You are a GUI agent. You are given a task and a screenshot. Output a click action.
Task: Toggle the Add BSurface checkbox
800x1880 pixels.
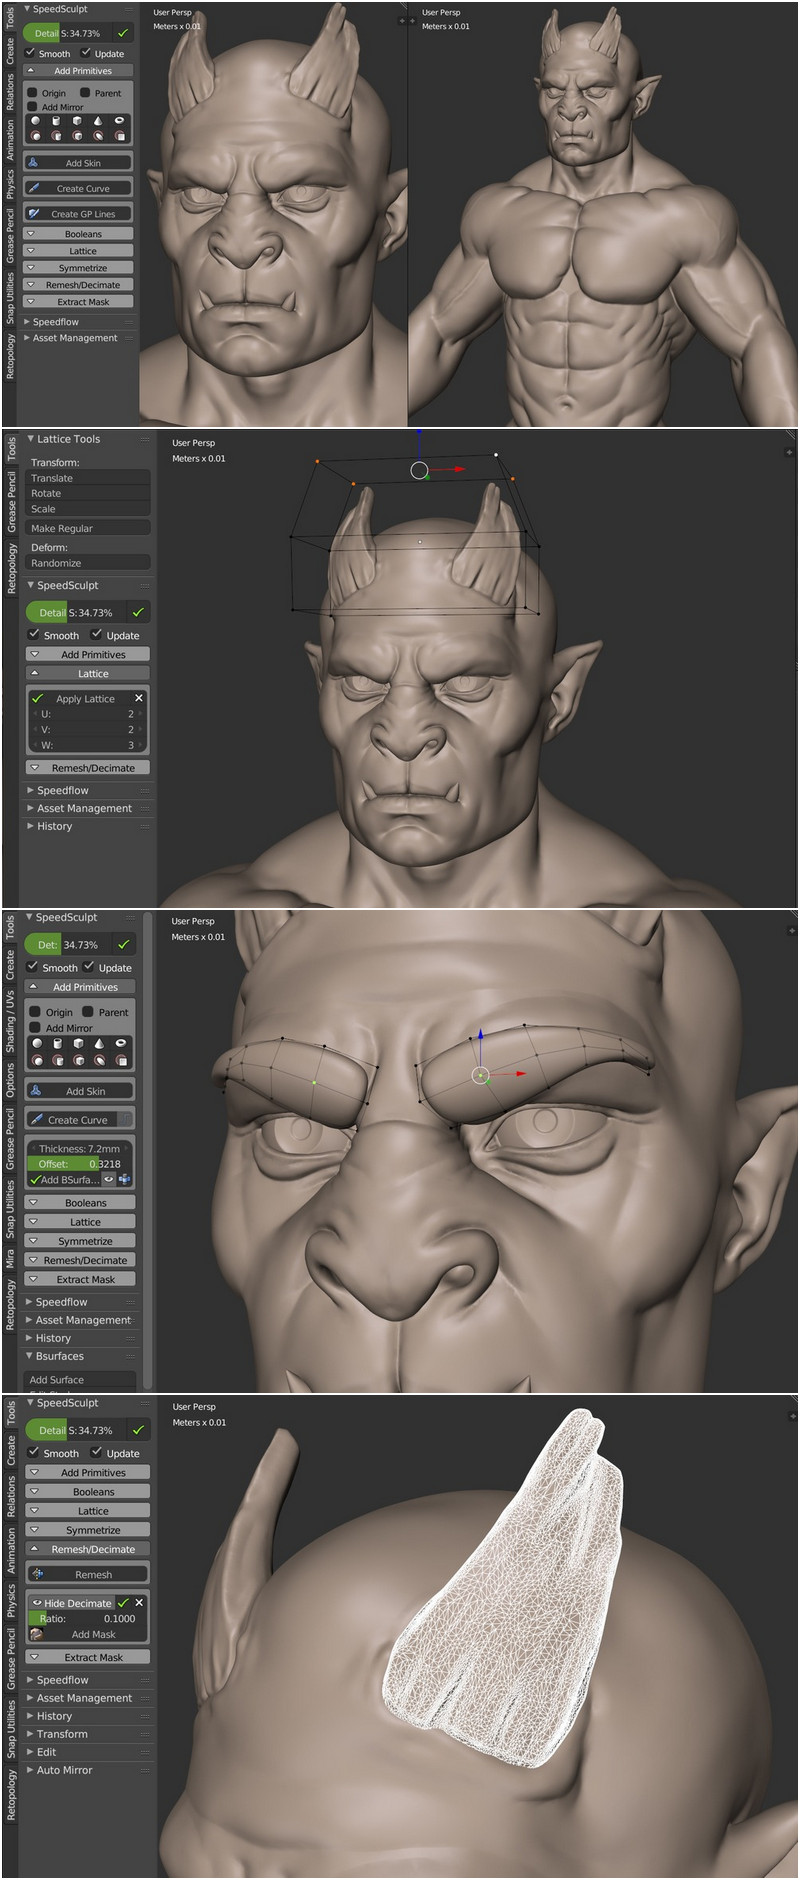click(x=36, y=1179)
